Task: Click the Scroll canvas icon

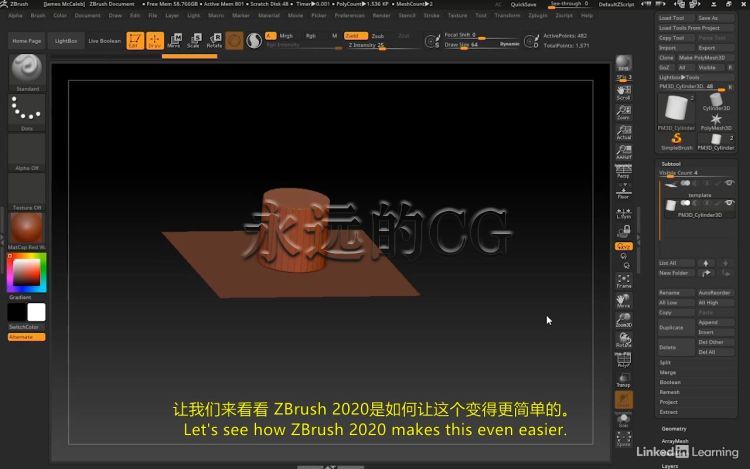Action: pos(624,93)
